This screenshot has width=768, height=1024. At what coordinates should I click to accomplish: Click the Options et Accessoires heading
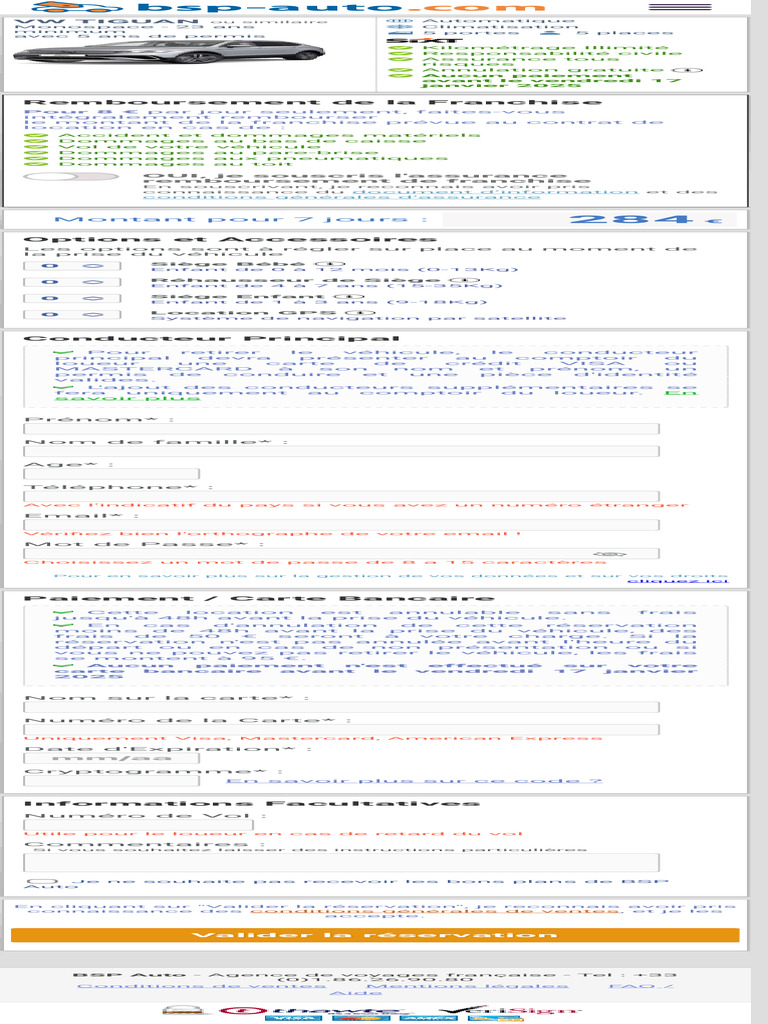(230, 239)
